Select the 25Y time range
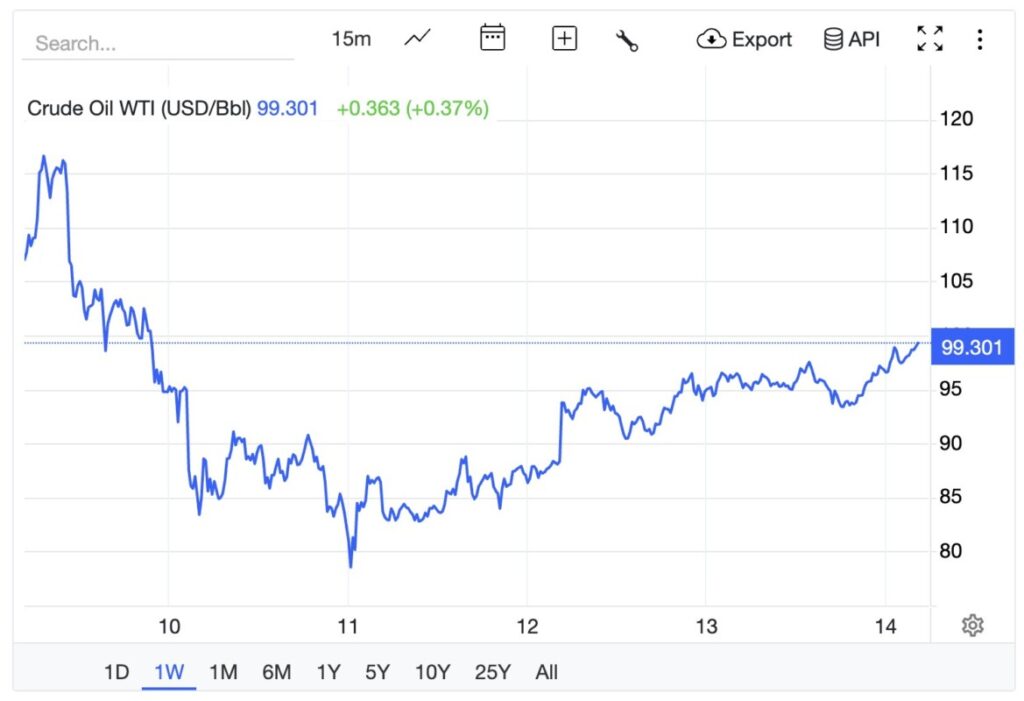 point(492,672)
